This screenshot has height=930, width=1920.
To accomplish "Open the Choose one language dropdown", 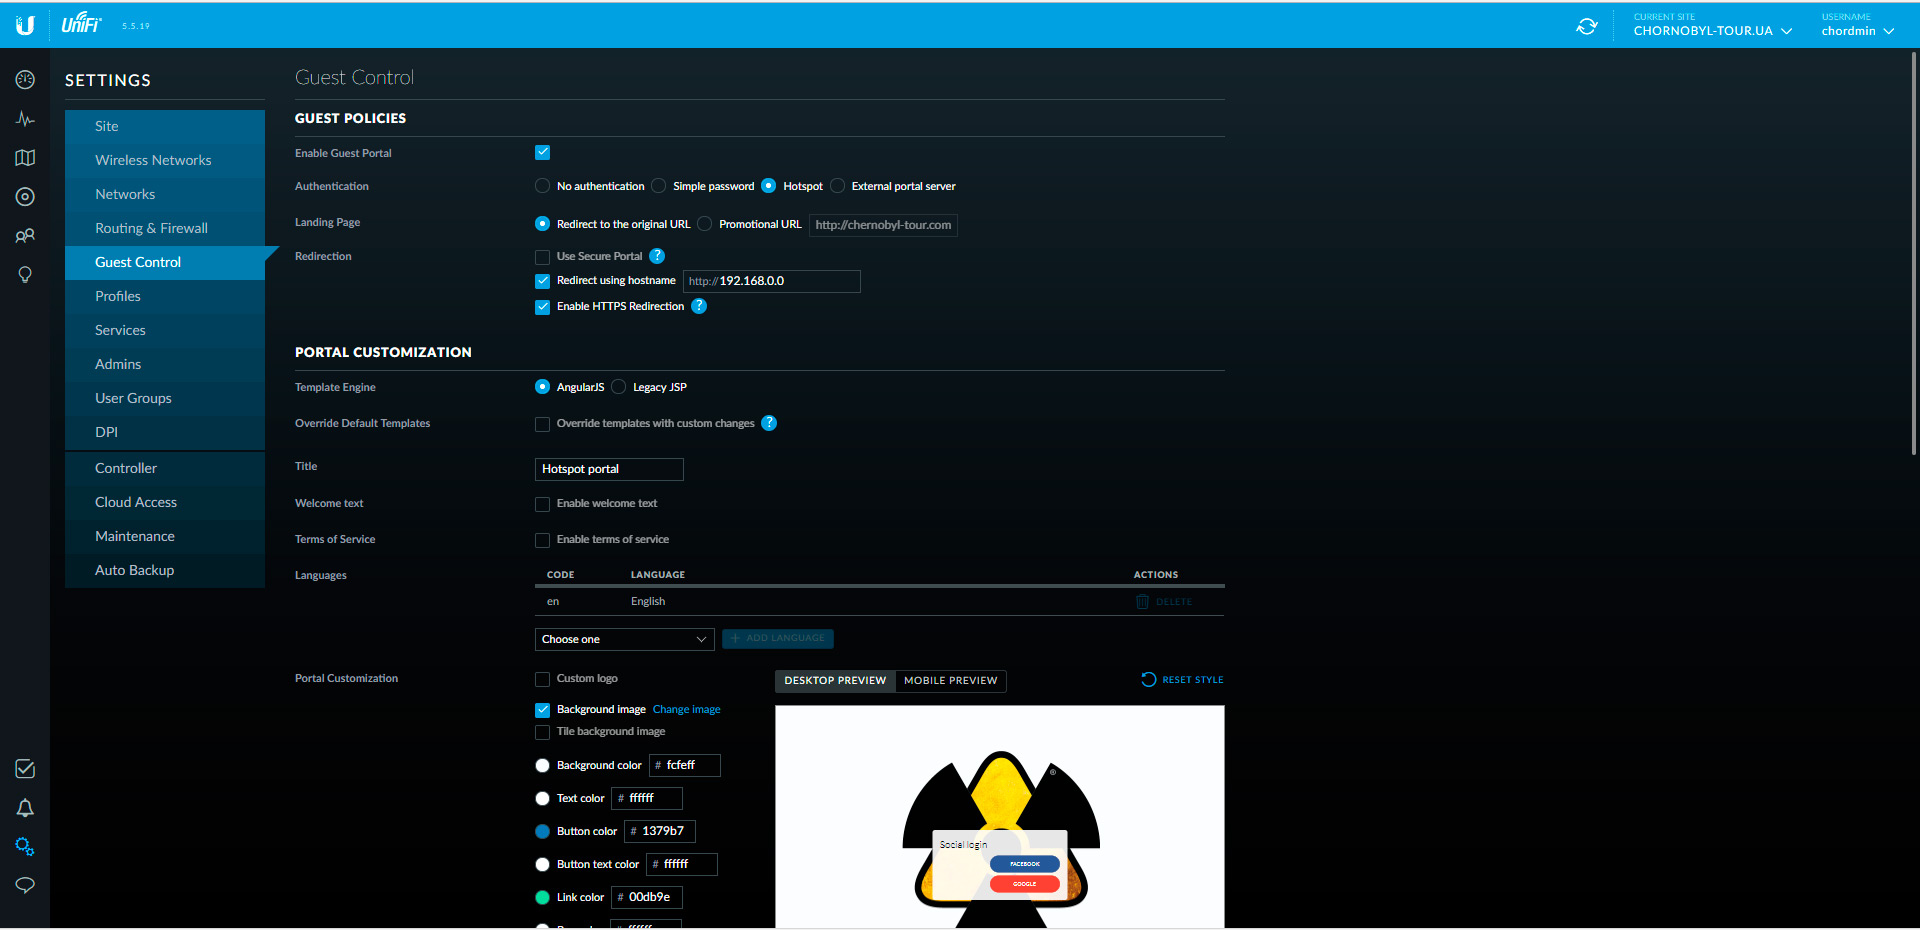I will pos(624,640).
